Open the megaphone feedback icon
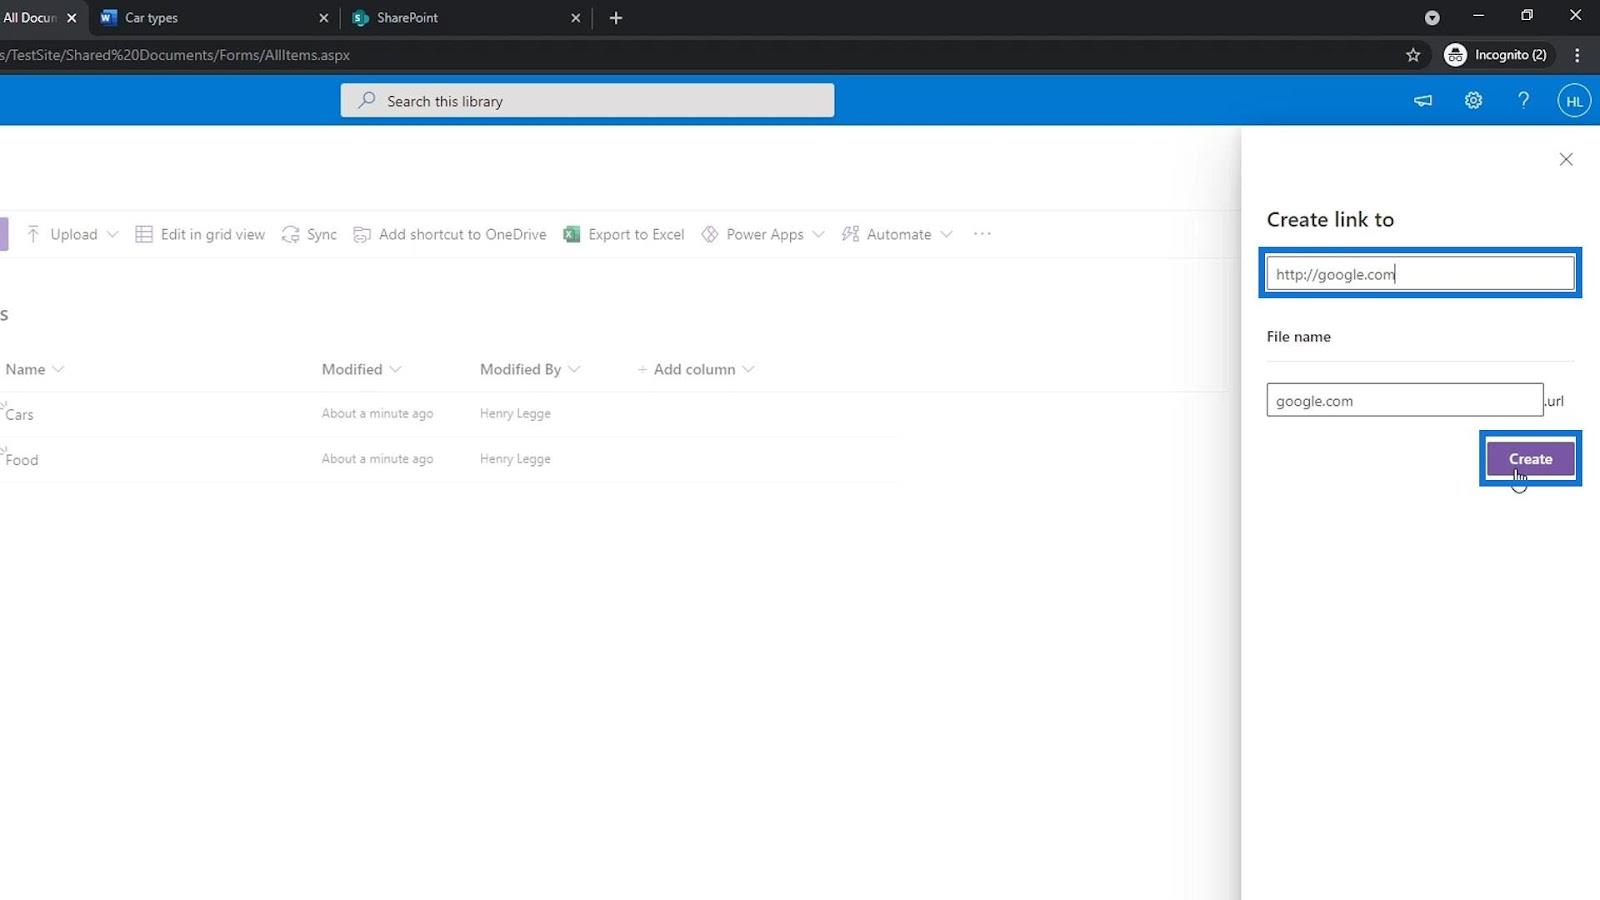The height and width of the screenshot is (900, 1600). tap(1422, 100)
